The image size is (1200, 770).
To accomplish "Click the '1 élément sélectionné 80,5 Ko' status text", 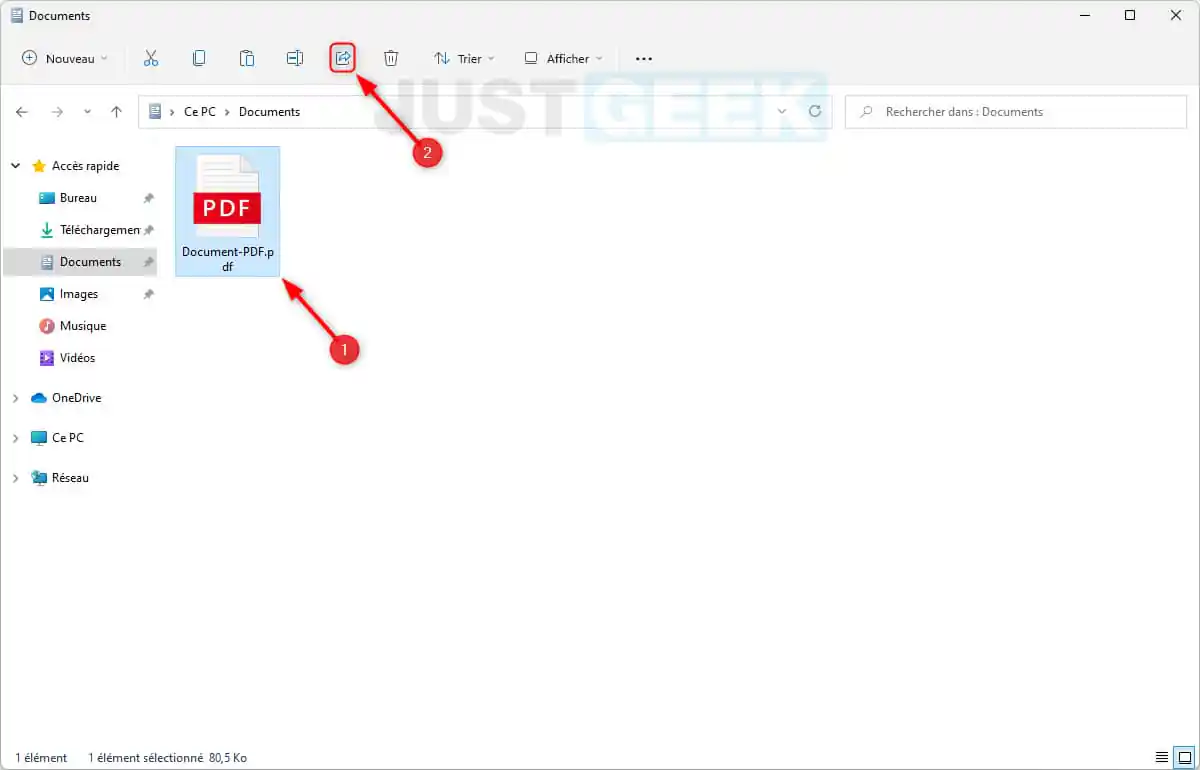I will pyautogui.click(x=167, y=758).
